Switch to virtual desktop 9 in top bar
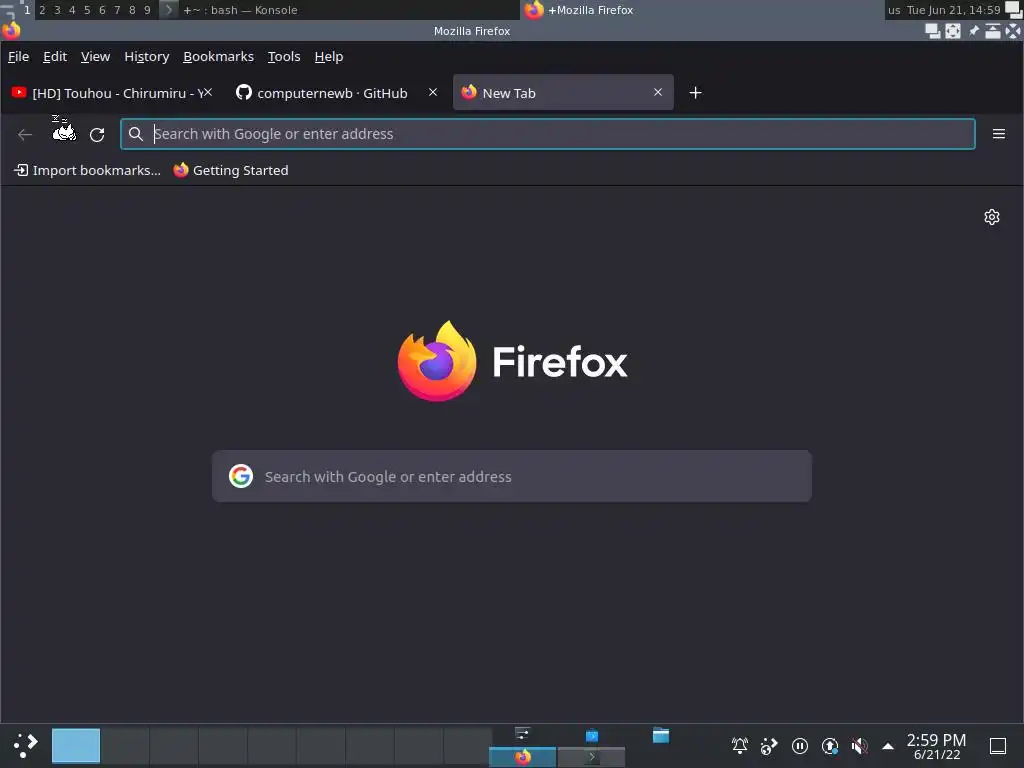Image resolution: width=1024 pixels, height=768 pixels. [147, 10]
